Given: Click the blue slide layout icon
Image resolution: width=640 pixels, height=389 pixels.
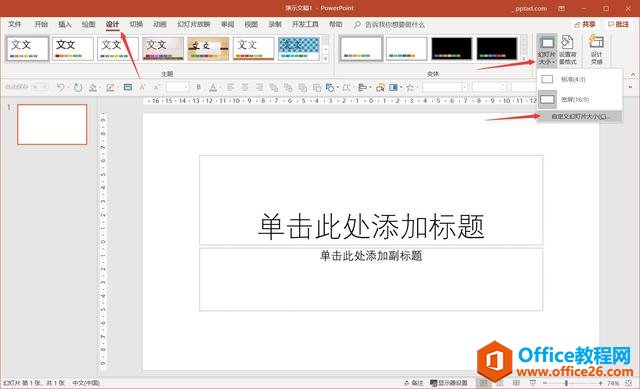Looking at the screenshot, I should (128, 87).
